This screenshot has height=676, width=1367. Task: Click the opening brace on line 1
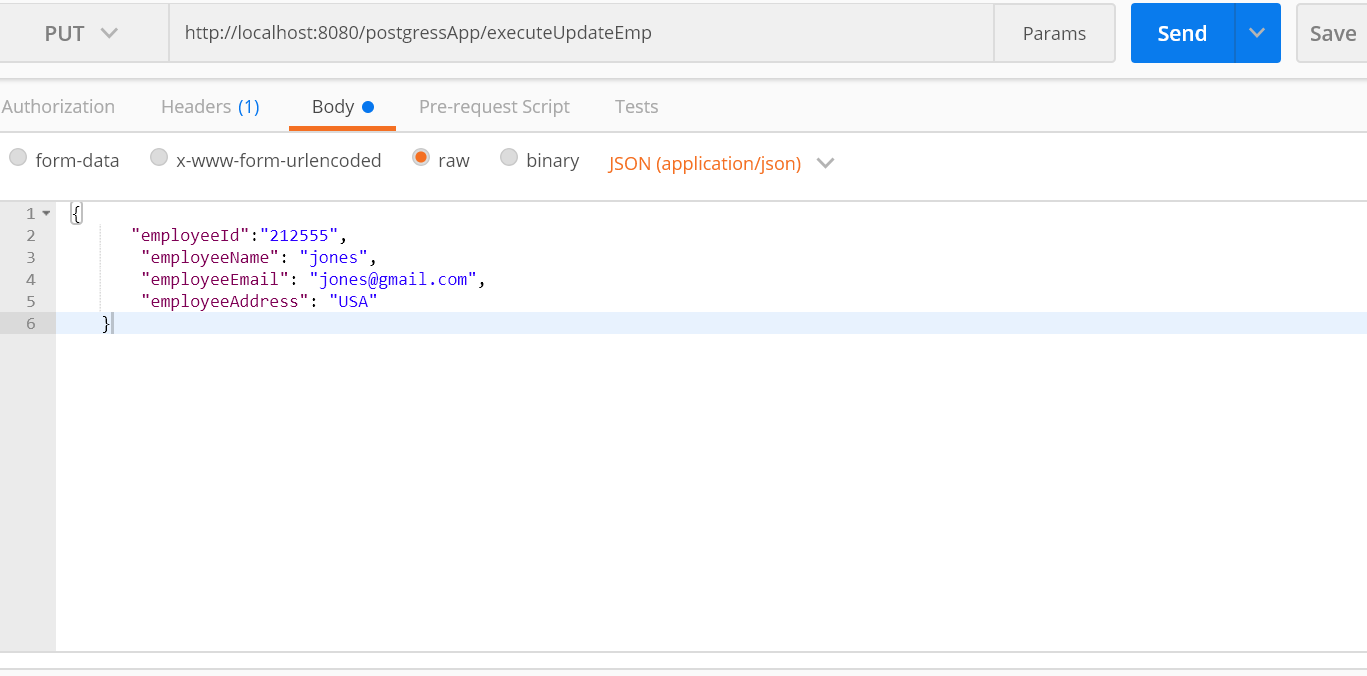pos(76,213)
